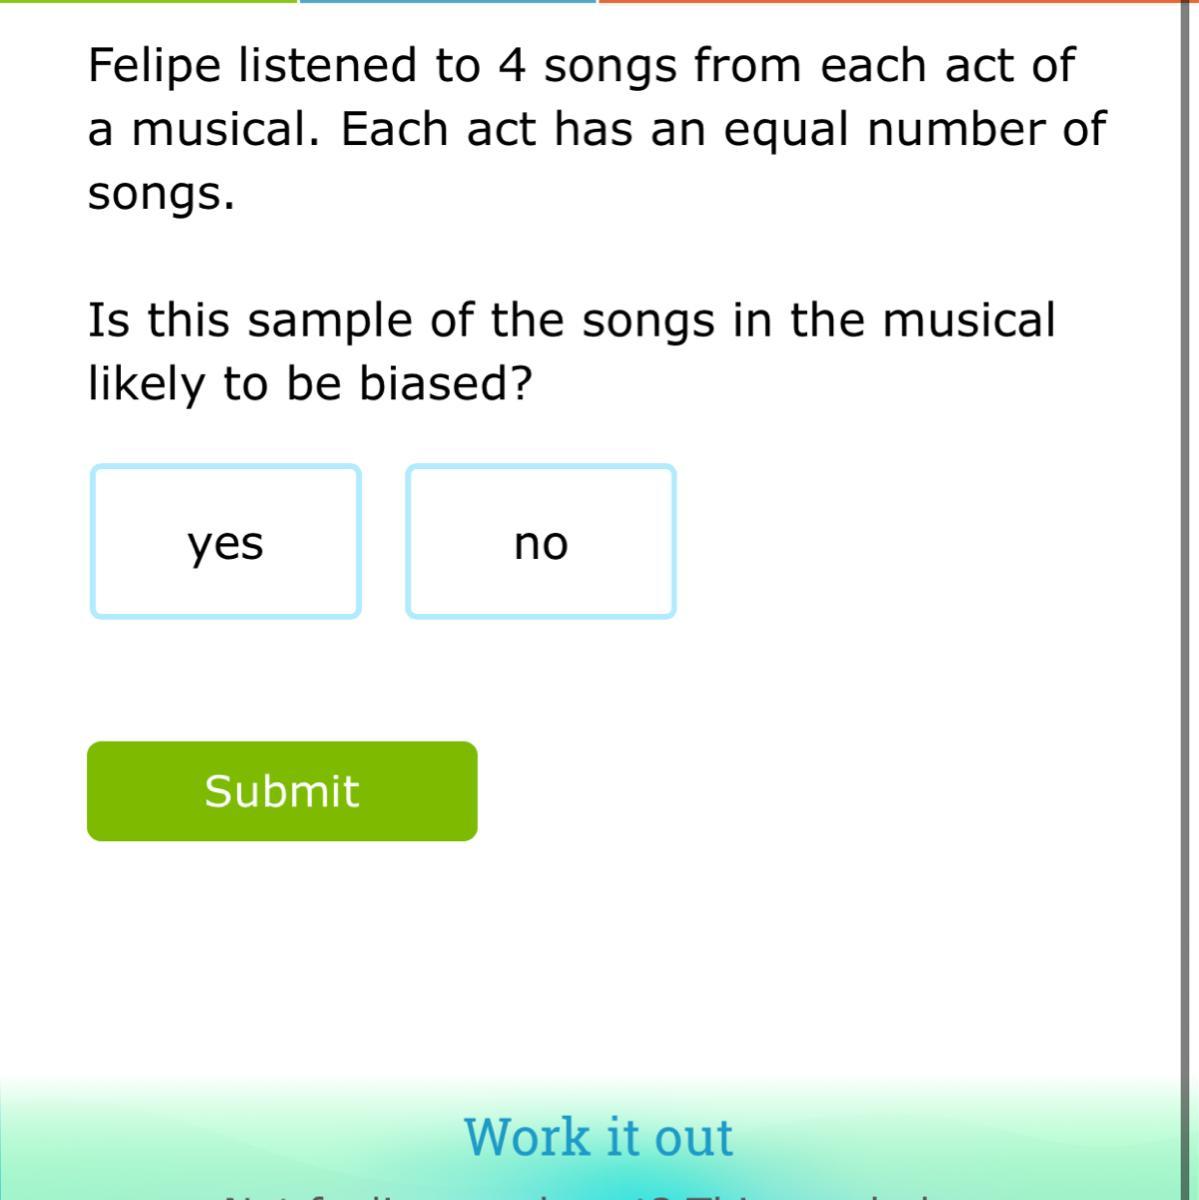1199x1200 pixels.
Task: Select the 'yes' answer choice
Action: click(x=225, y=542)
